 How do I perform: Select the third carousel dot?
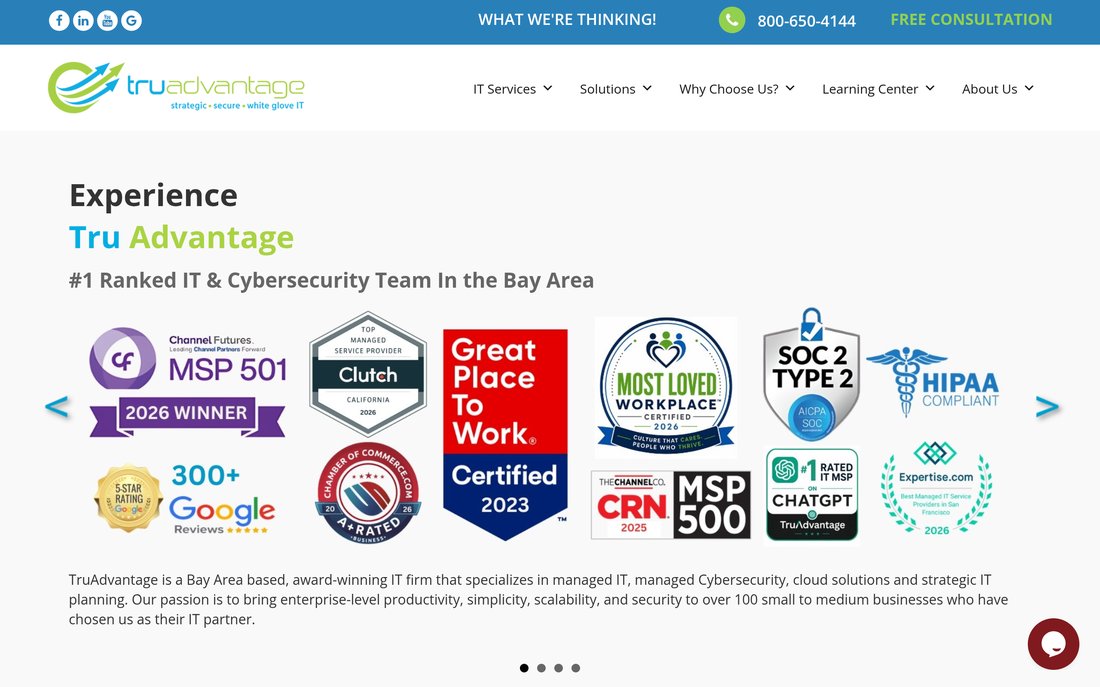558,668
